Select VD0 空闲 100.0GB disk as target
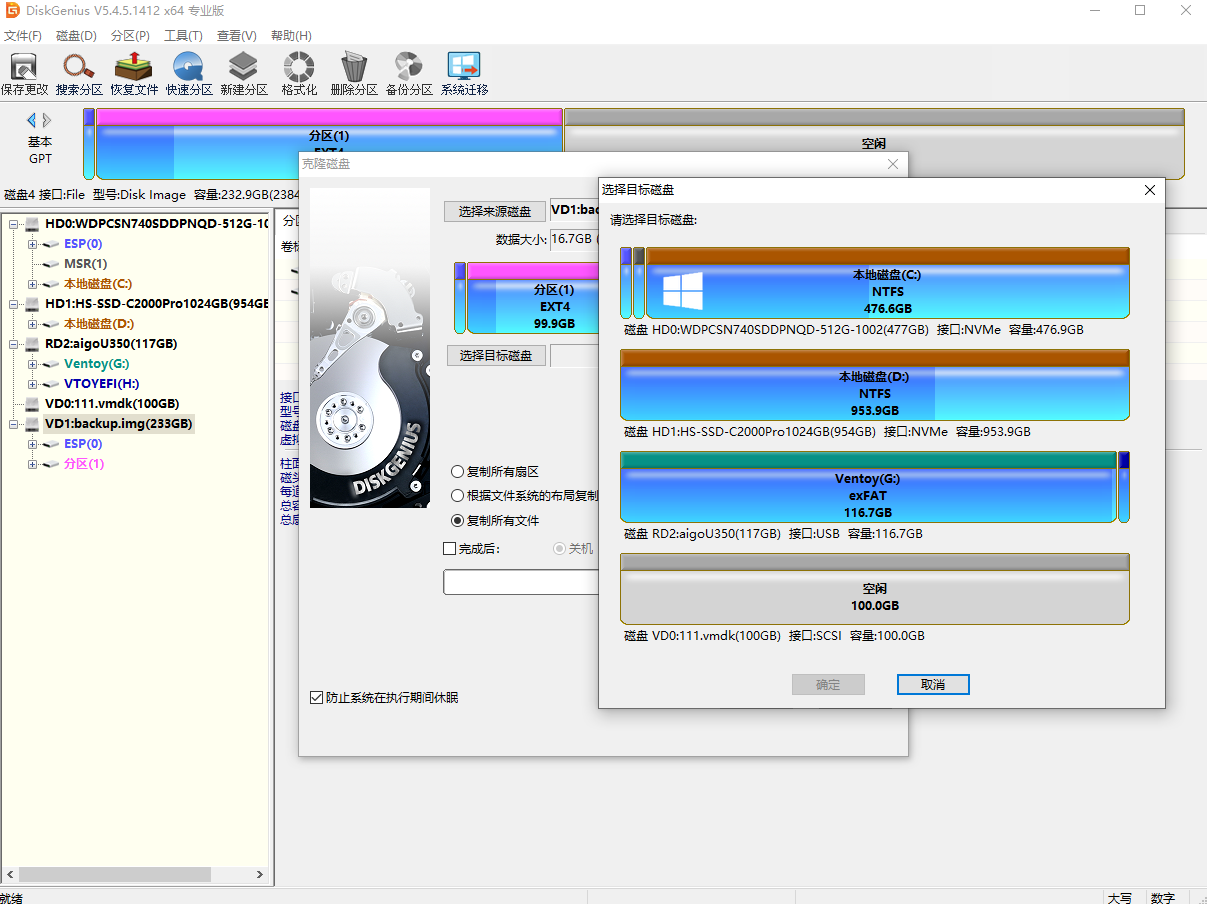The height and width of the screenshot is (904, 1207). tap(875, 589)
